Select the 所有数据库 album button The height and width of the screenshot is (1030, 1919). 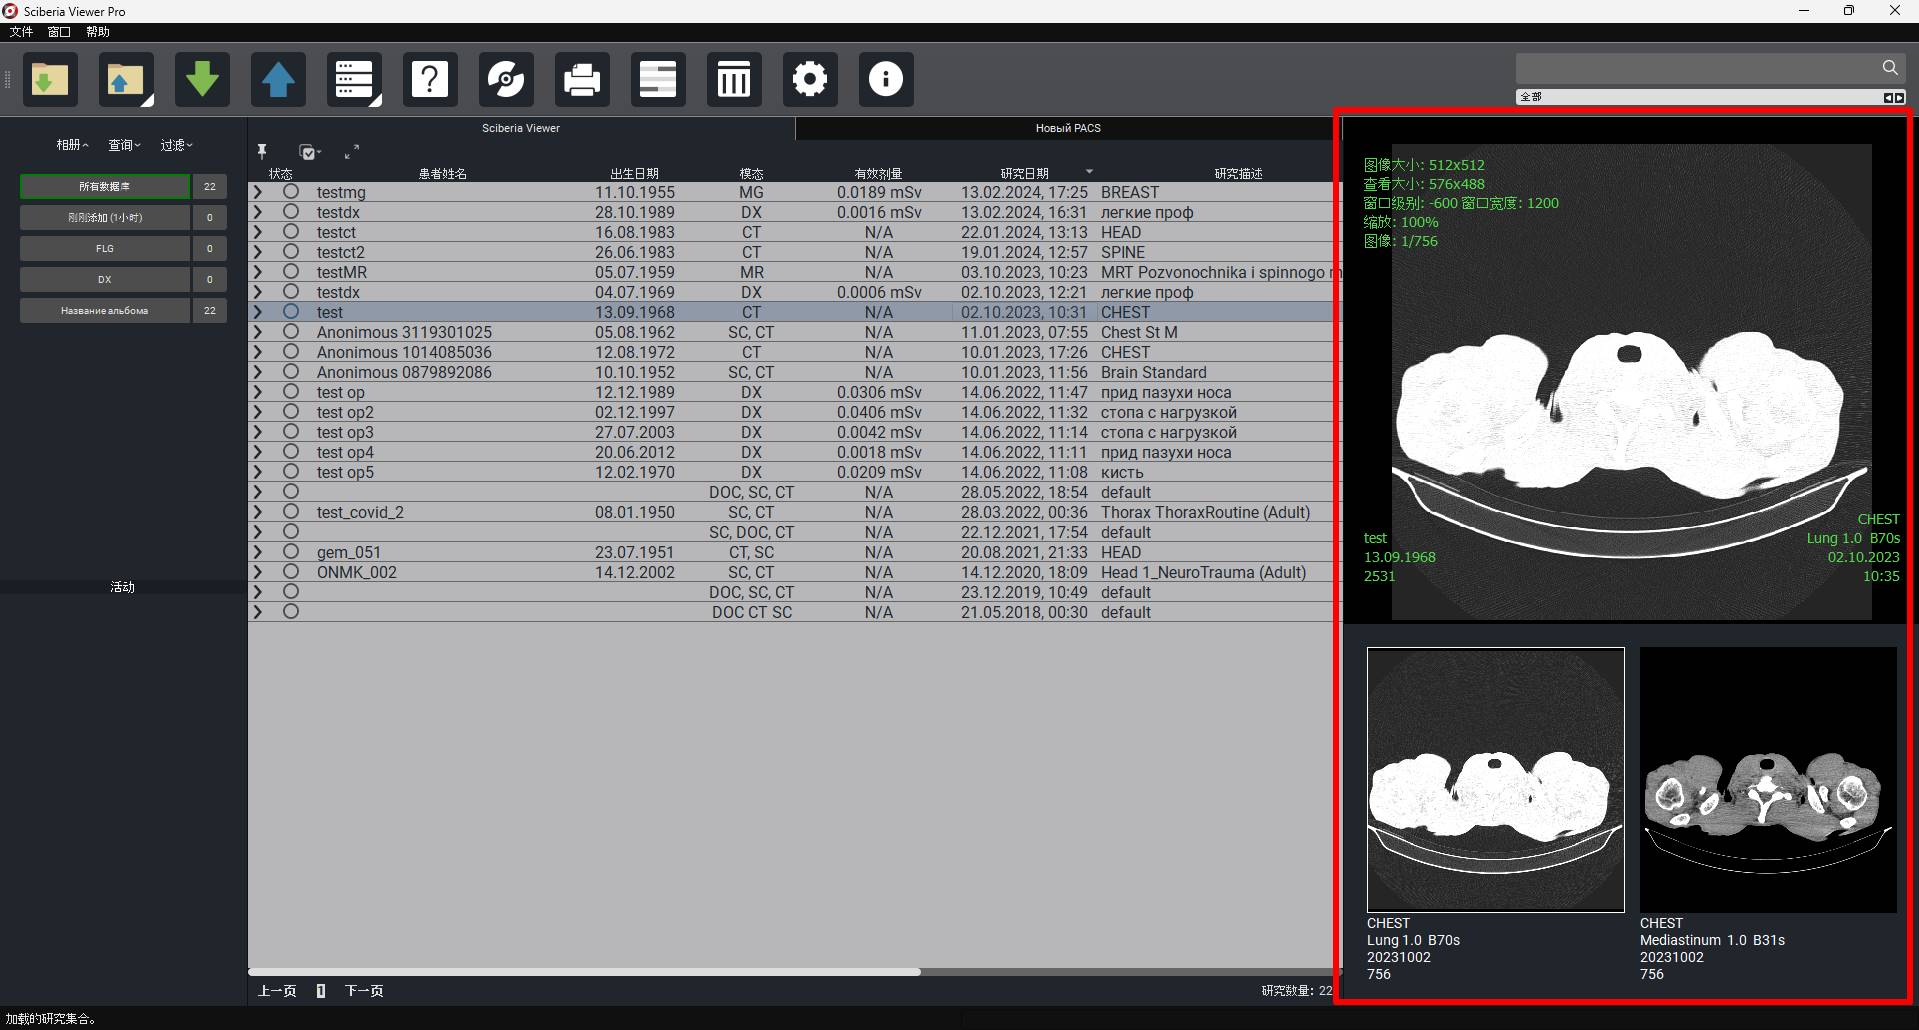pos(105,186)
